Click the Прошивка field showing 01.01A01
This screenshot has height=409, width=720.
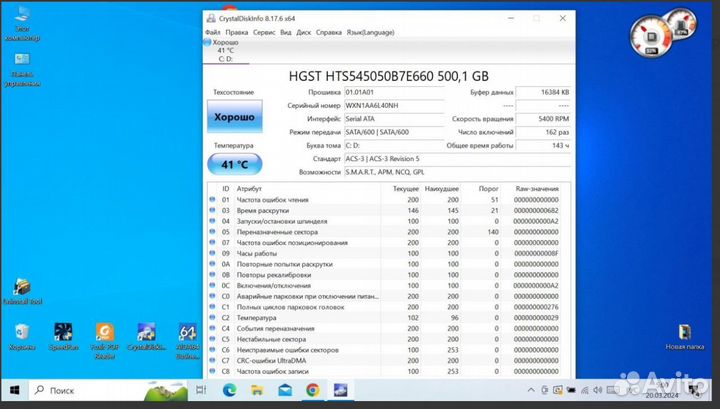pyautogui.click(x=394, y=92)
